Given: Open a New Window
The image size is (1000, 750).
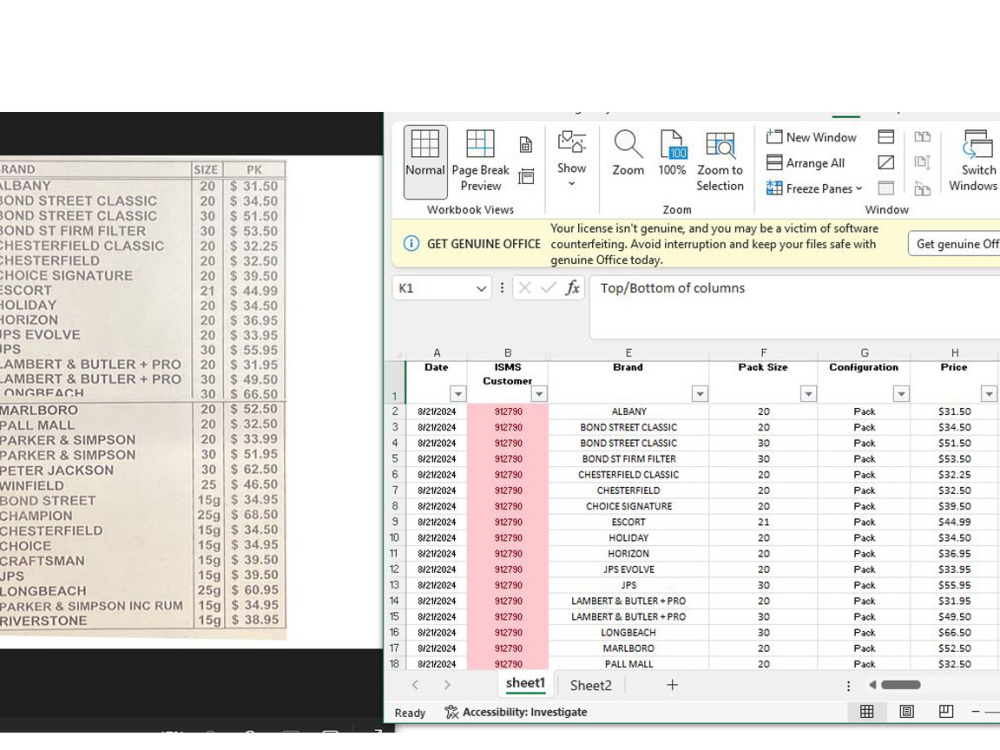Looking at the screenshot, I should point(811,137).
